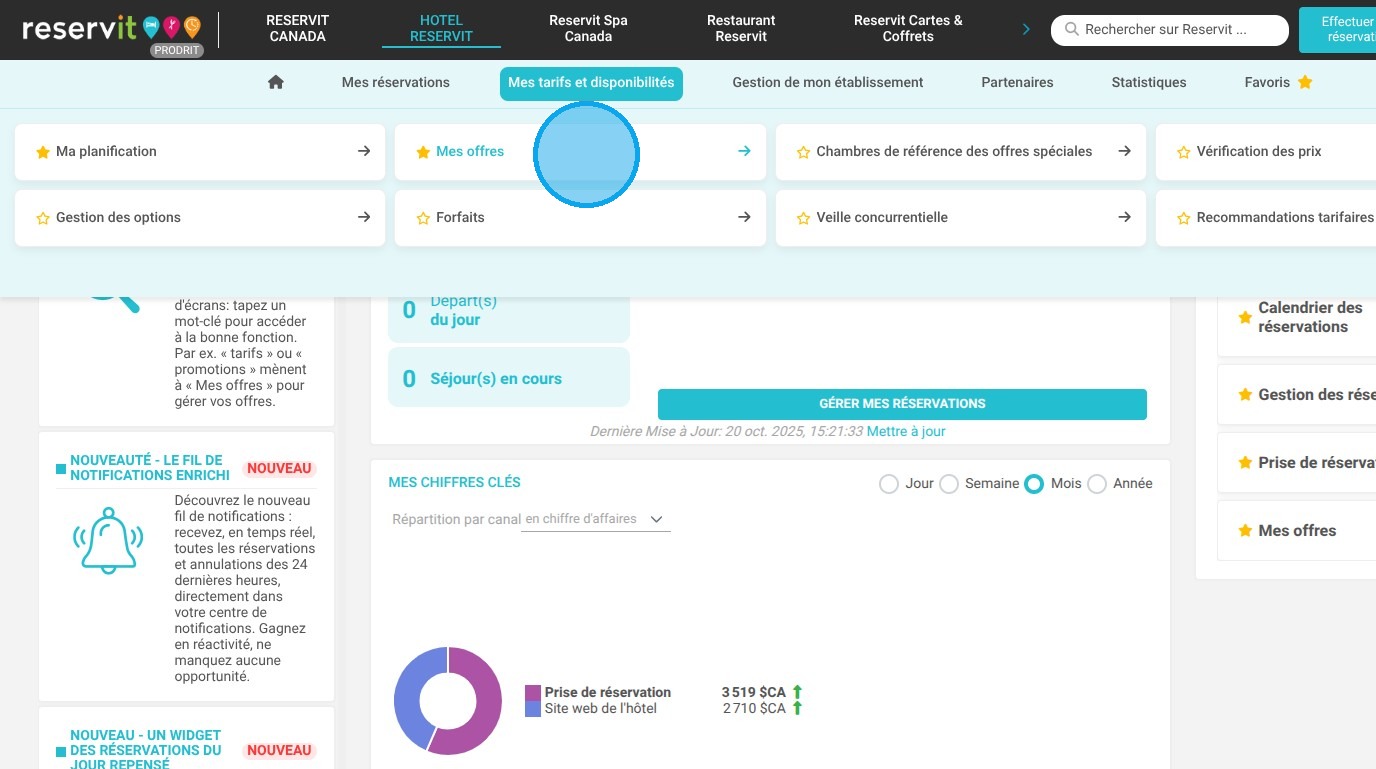1376x769 pixels.
Task: Click star beside Mes offres in favorites sidebar
Action: [1245, 531]
